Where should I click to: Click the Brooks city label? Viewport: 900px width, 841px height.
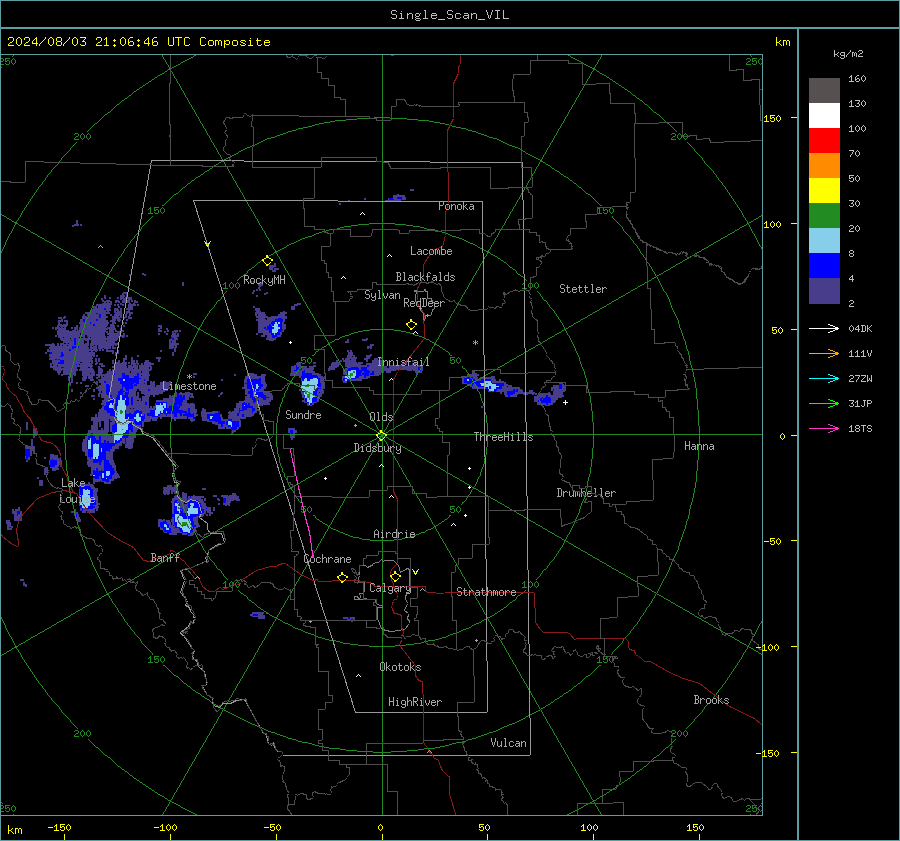point(711,700)
